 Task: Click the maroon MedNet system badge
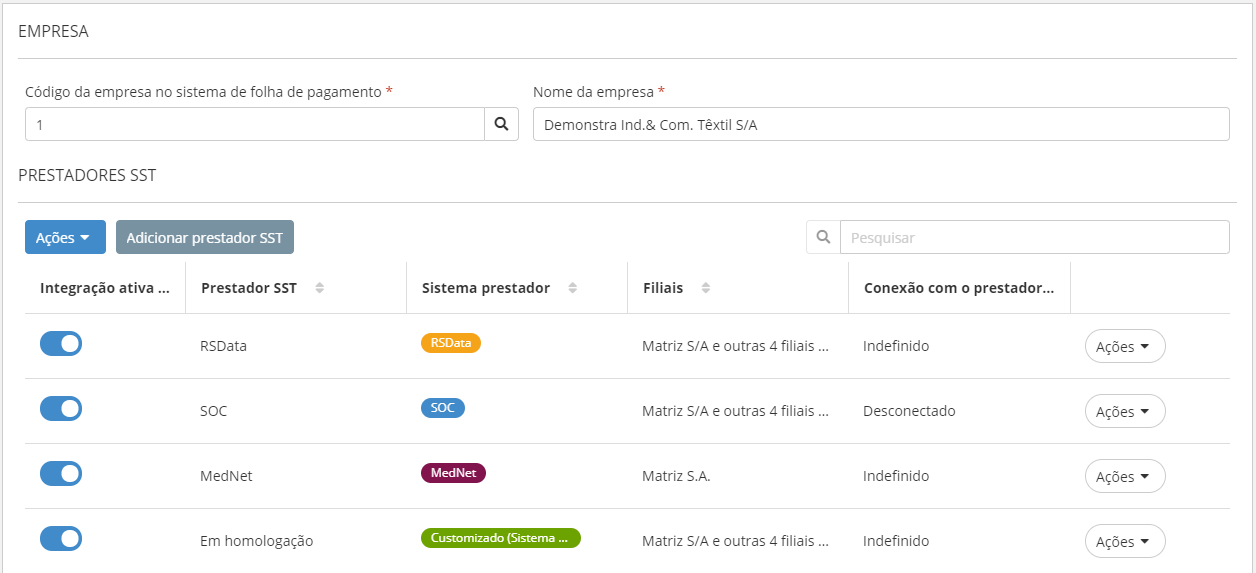pyautogui.click(x=453, y=473)
